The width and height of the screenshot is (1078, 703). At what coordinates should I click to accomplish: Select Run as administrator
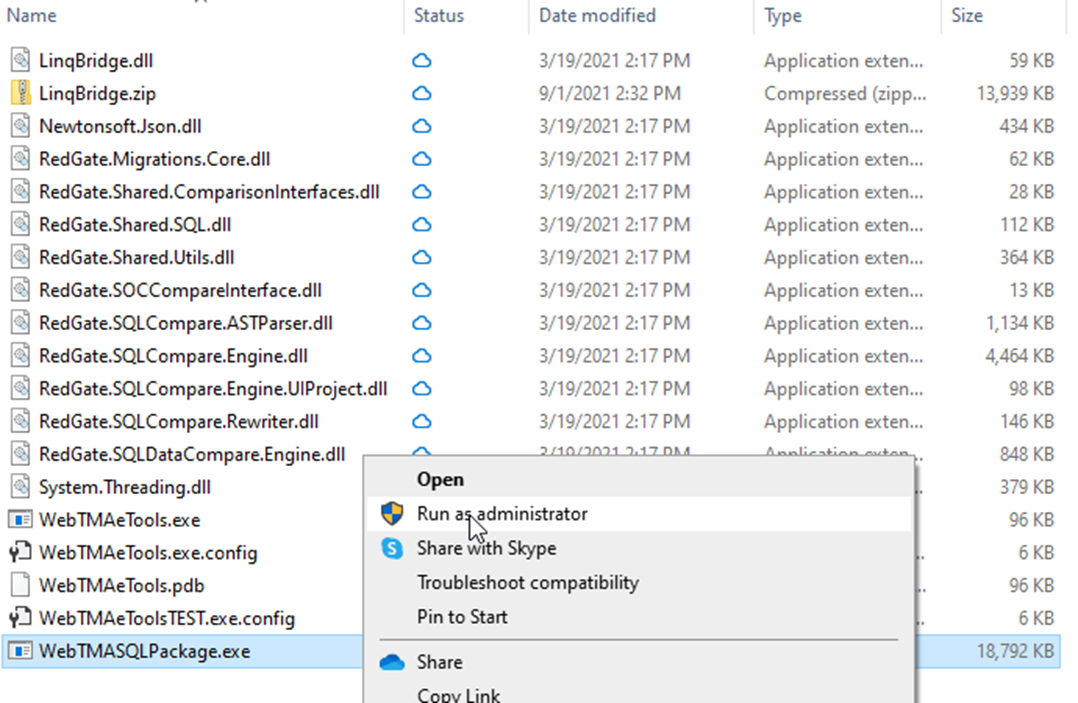click(x=502, y=514)
